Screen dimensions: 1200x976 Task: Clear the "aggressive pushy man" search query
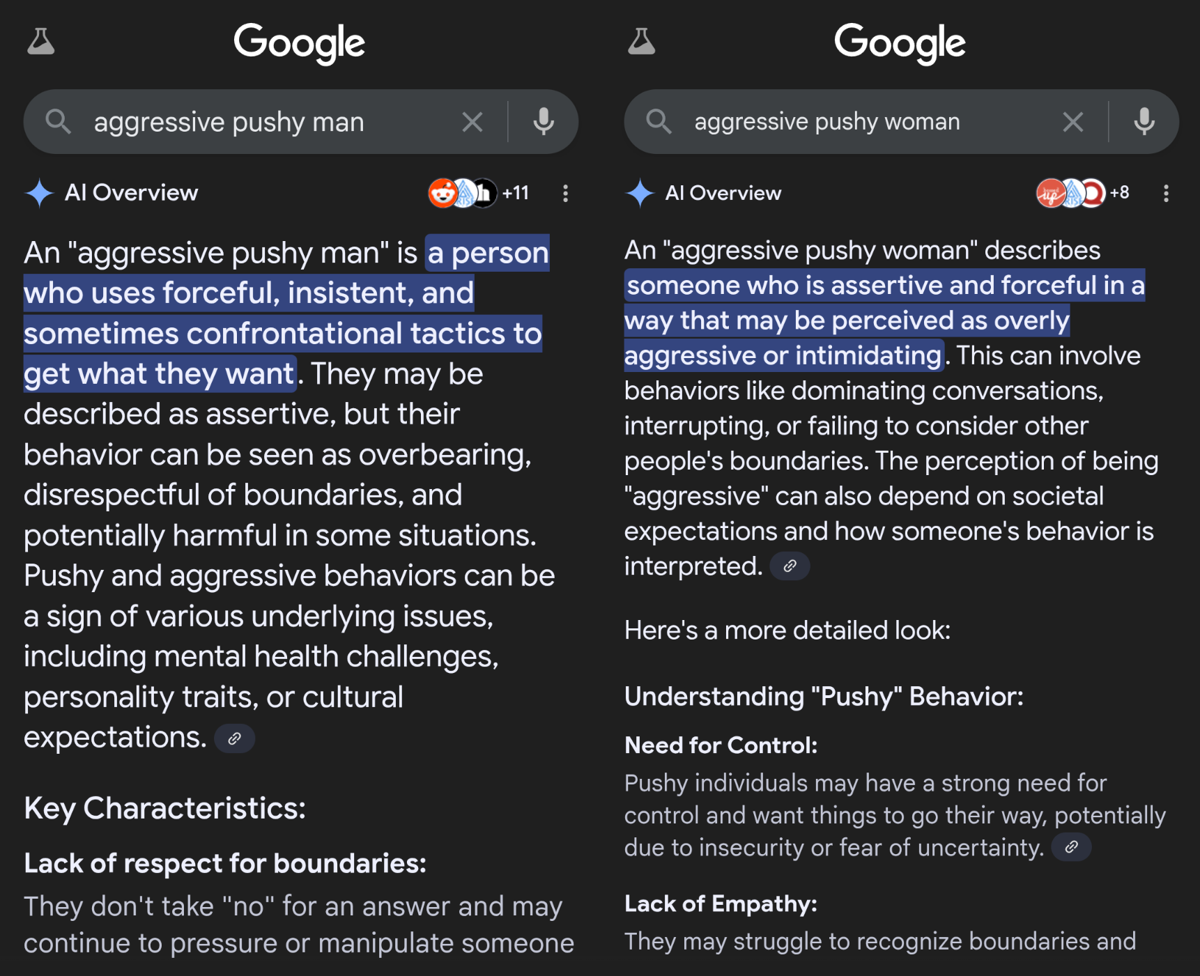coord(472,122)
